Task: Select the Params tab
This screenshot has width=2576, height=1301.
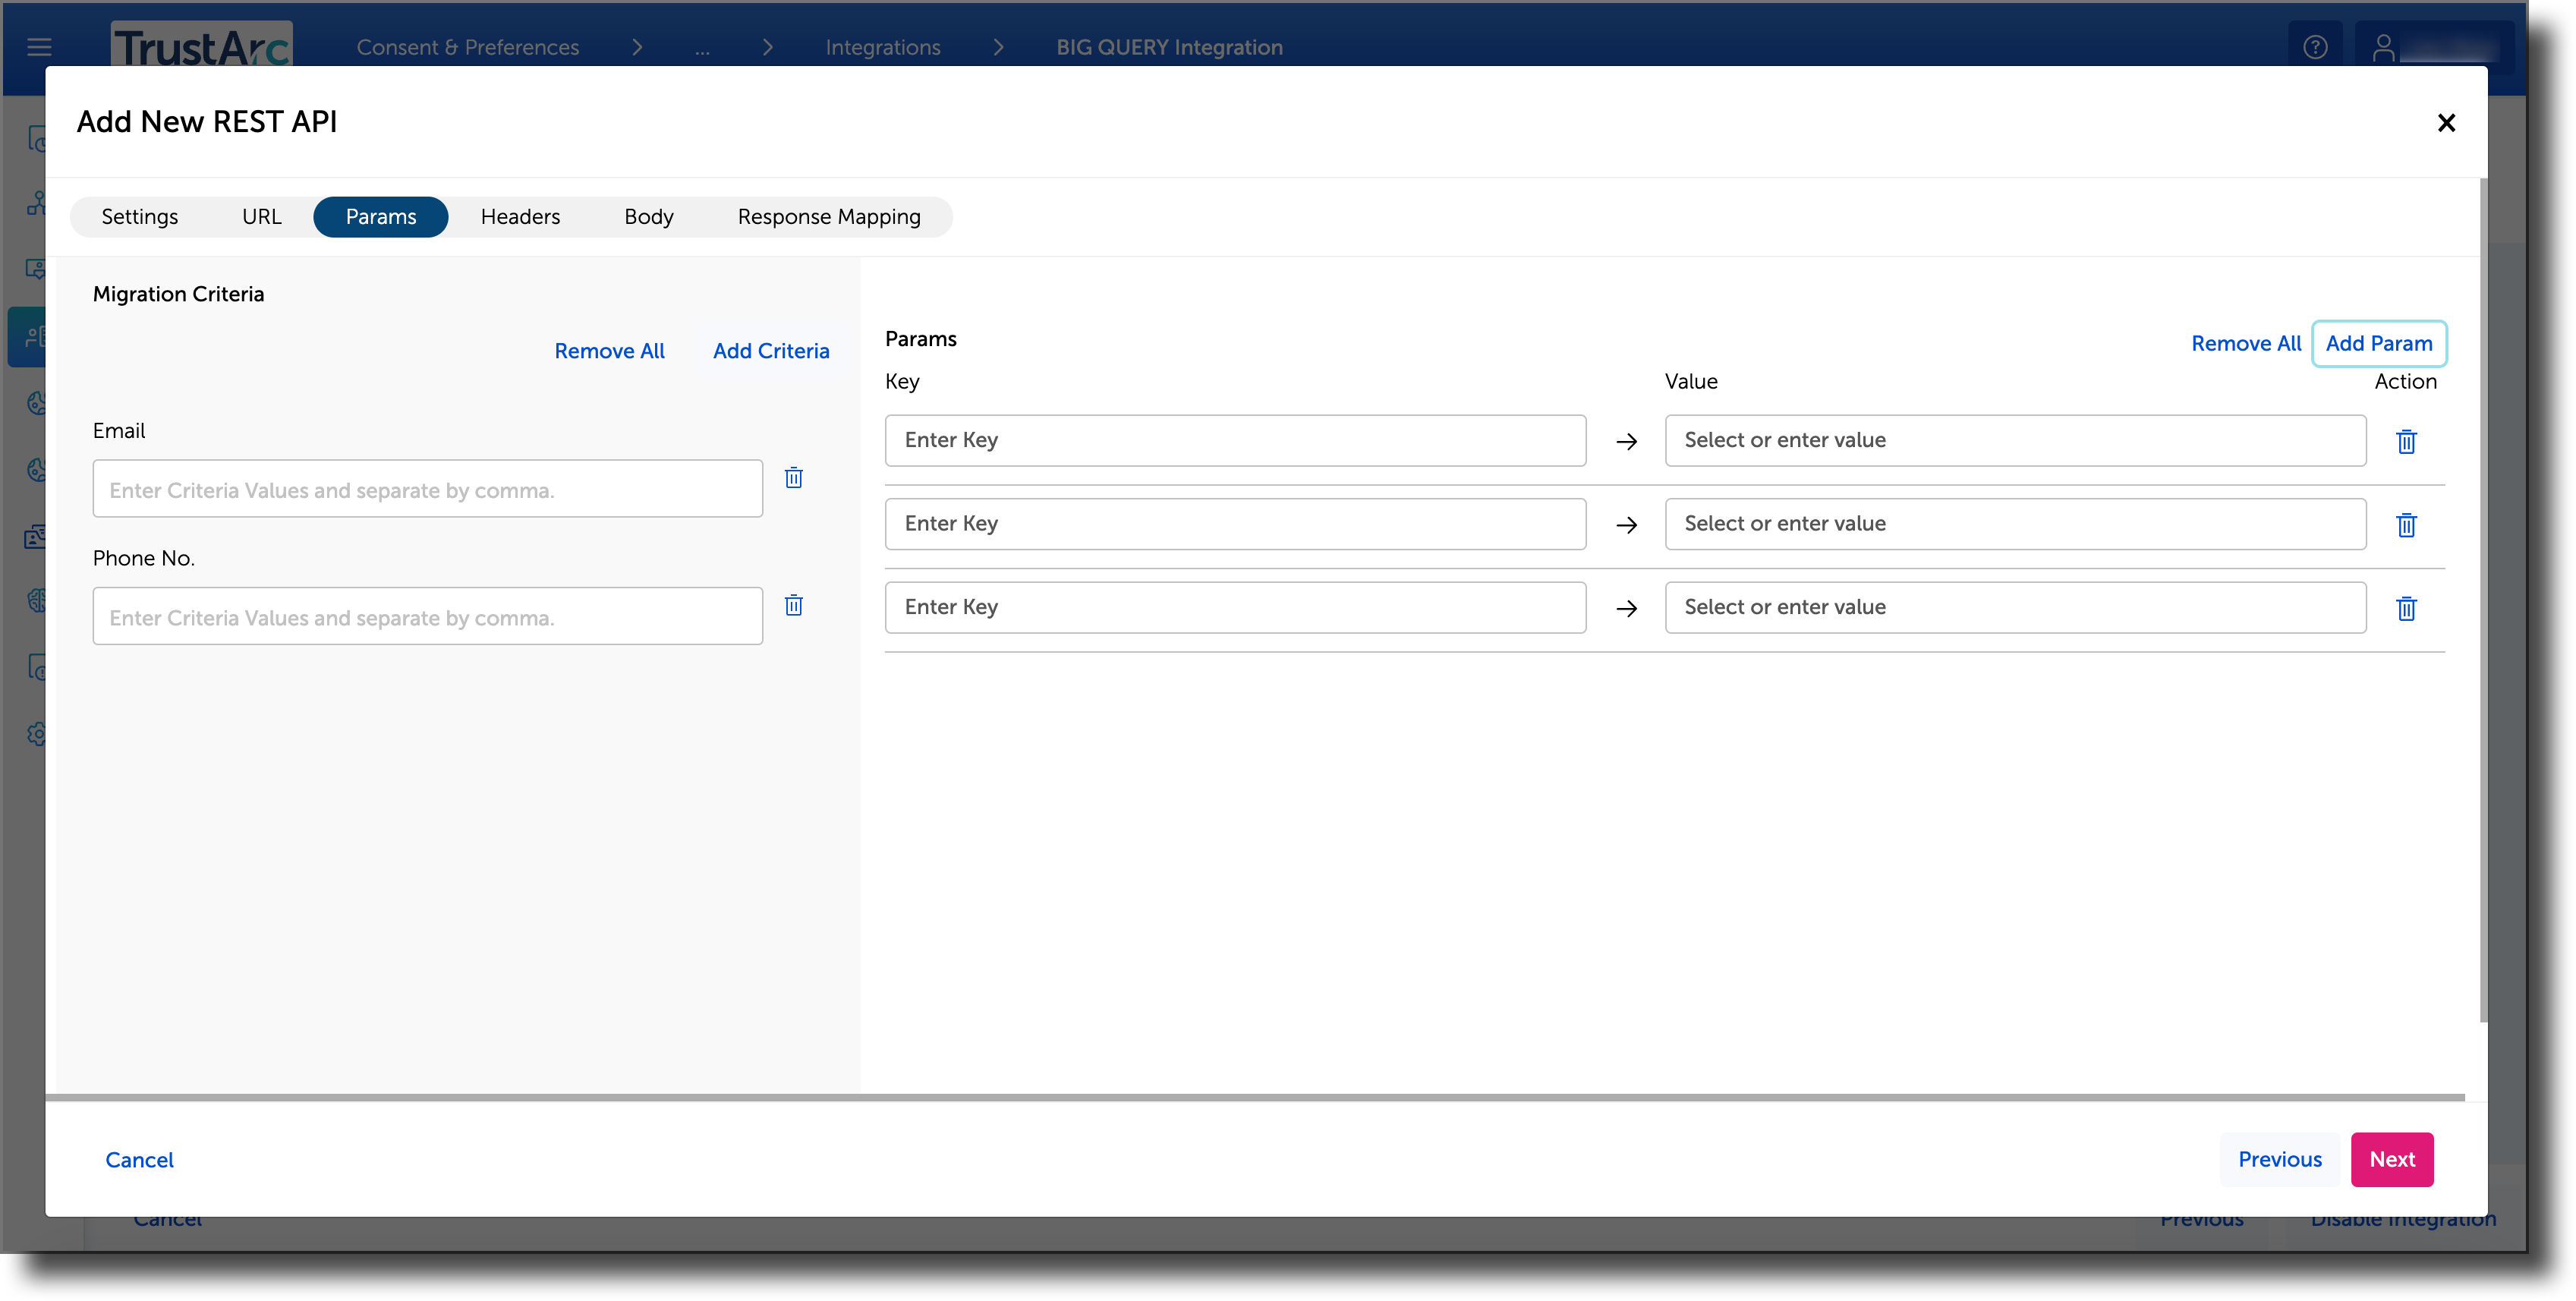Action: pyautogui.click(x=381, y=217)
